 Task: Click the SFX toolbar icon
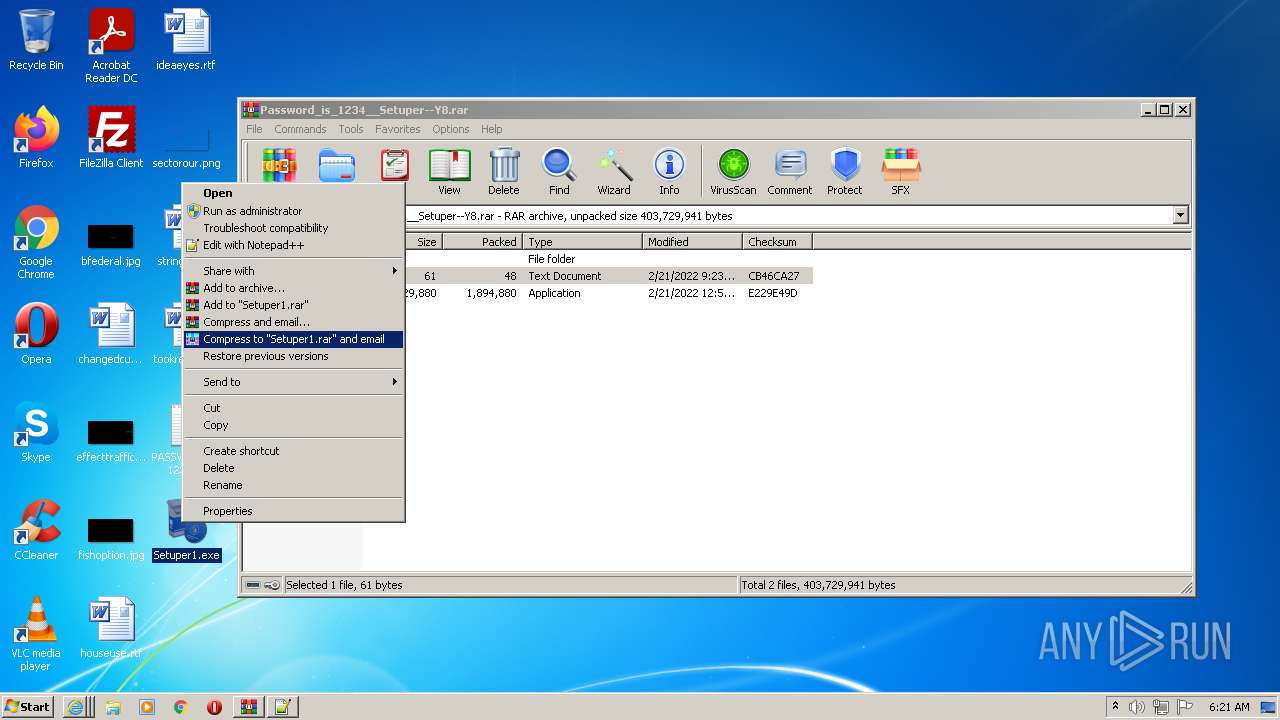(x=900, y=172)
